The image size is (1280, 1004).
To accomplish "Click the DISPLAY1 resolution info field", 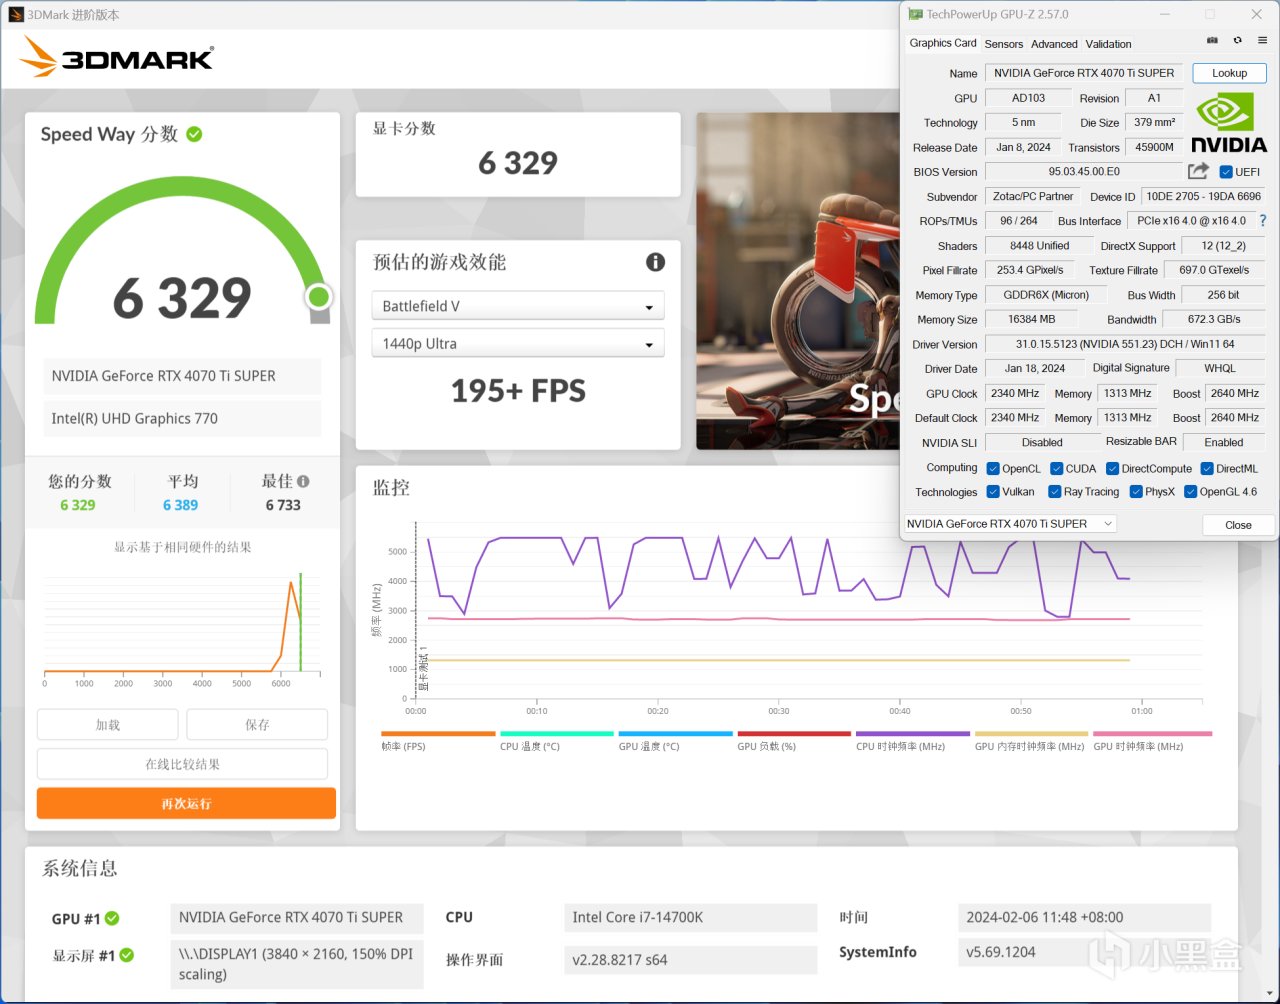I will pyautogui.click(x=297, y=964).
